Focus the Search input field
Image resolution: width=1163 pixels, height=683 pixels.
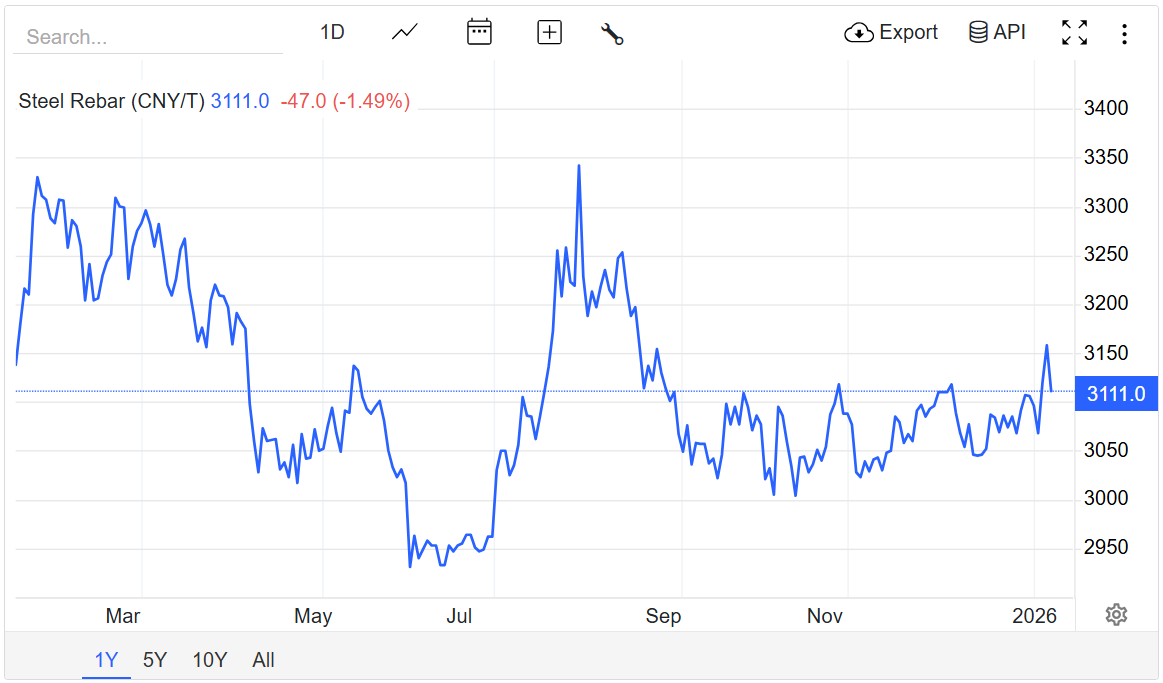click(148, 37)
